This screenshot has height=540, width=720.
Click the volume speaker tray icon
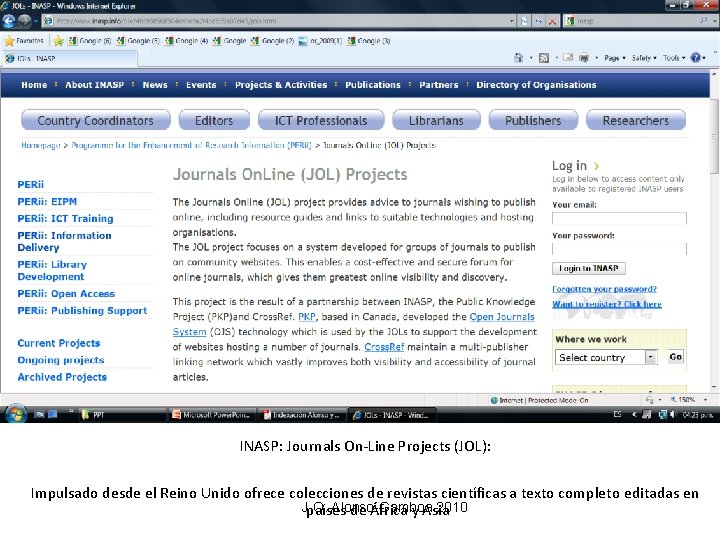674,415
